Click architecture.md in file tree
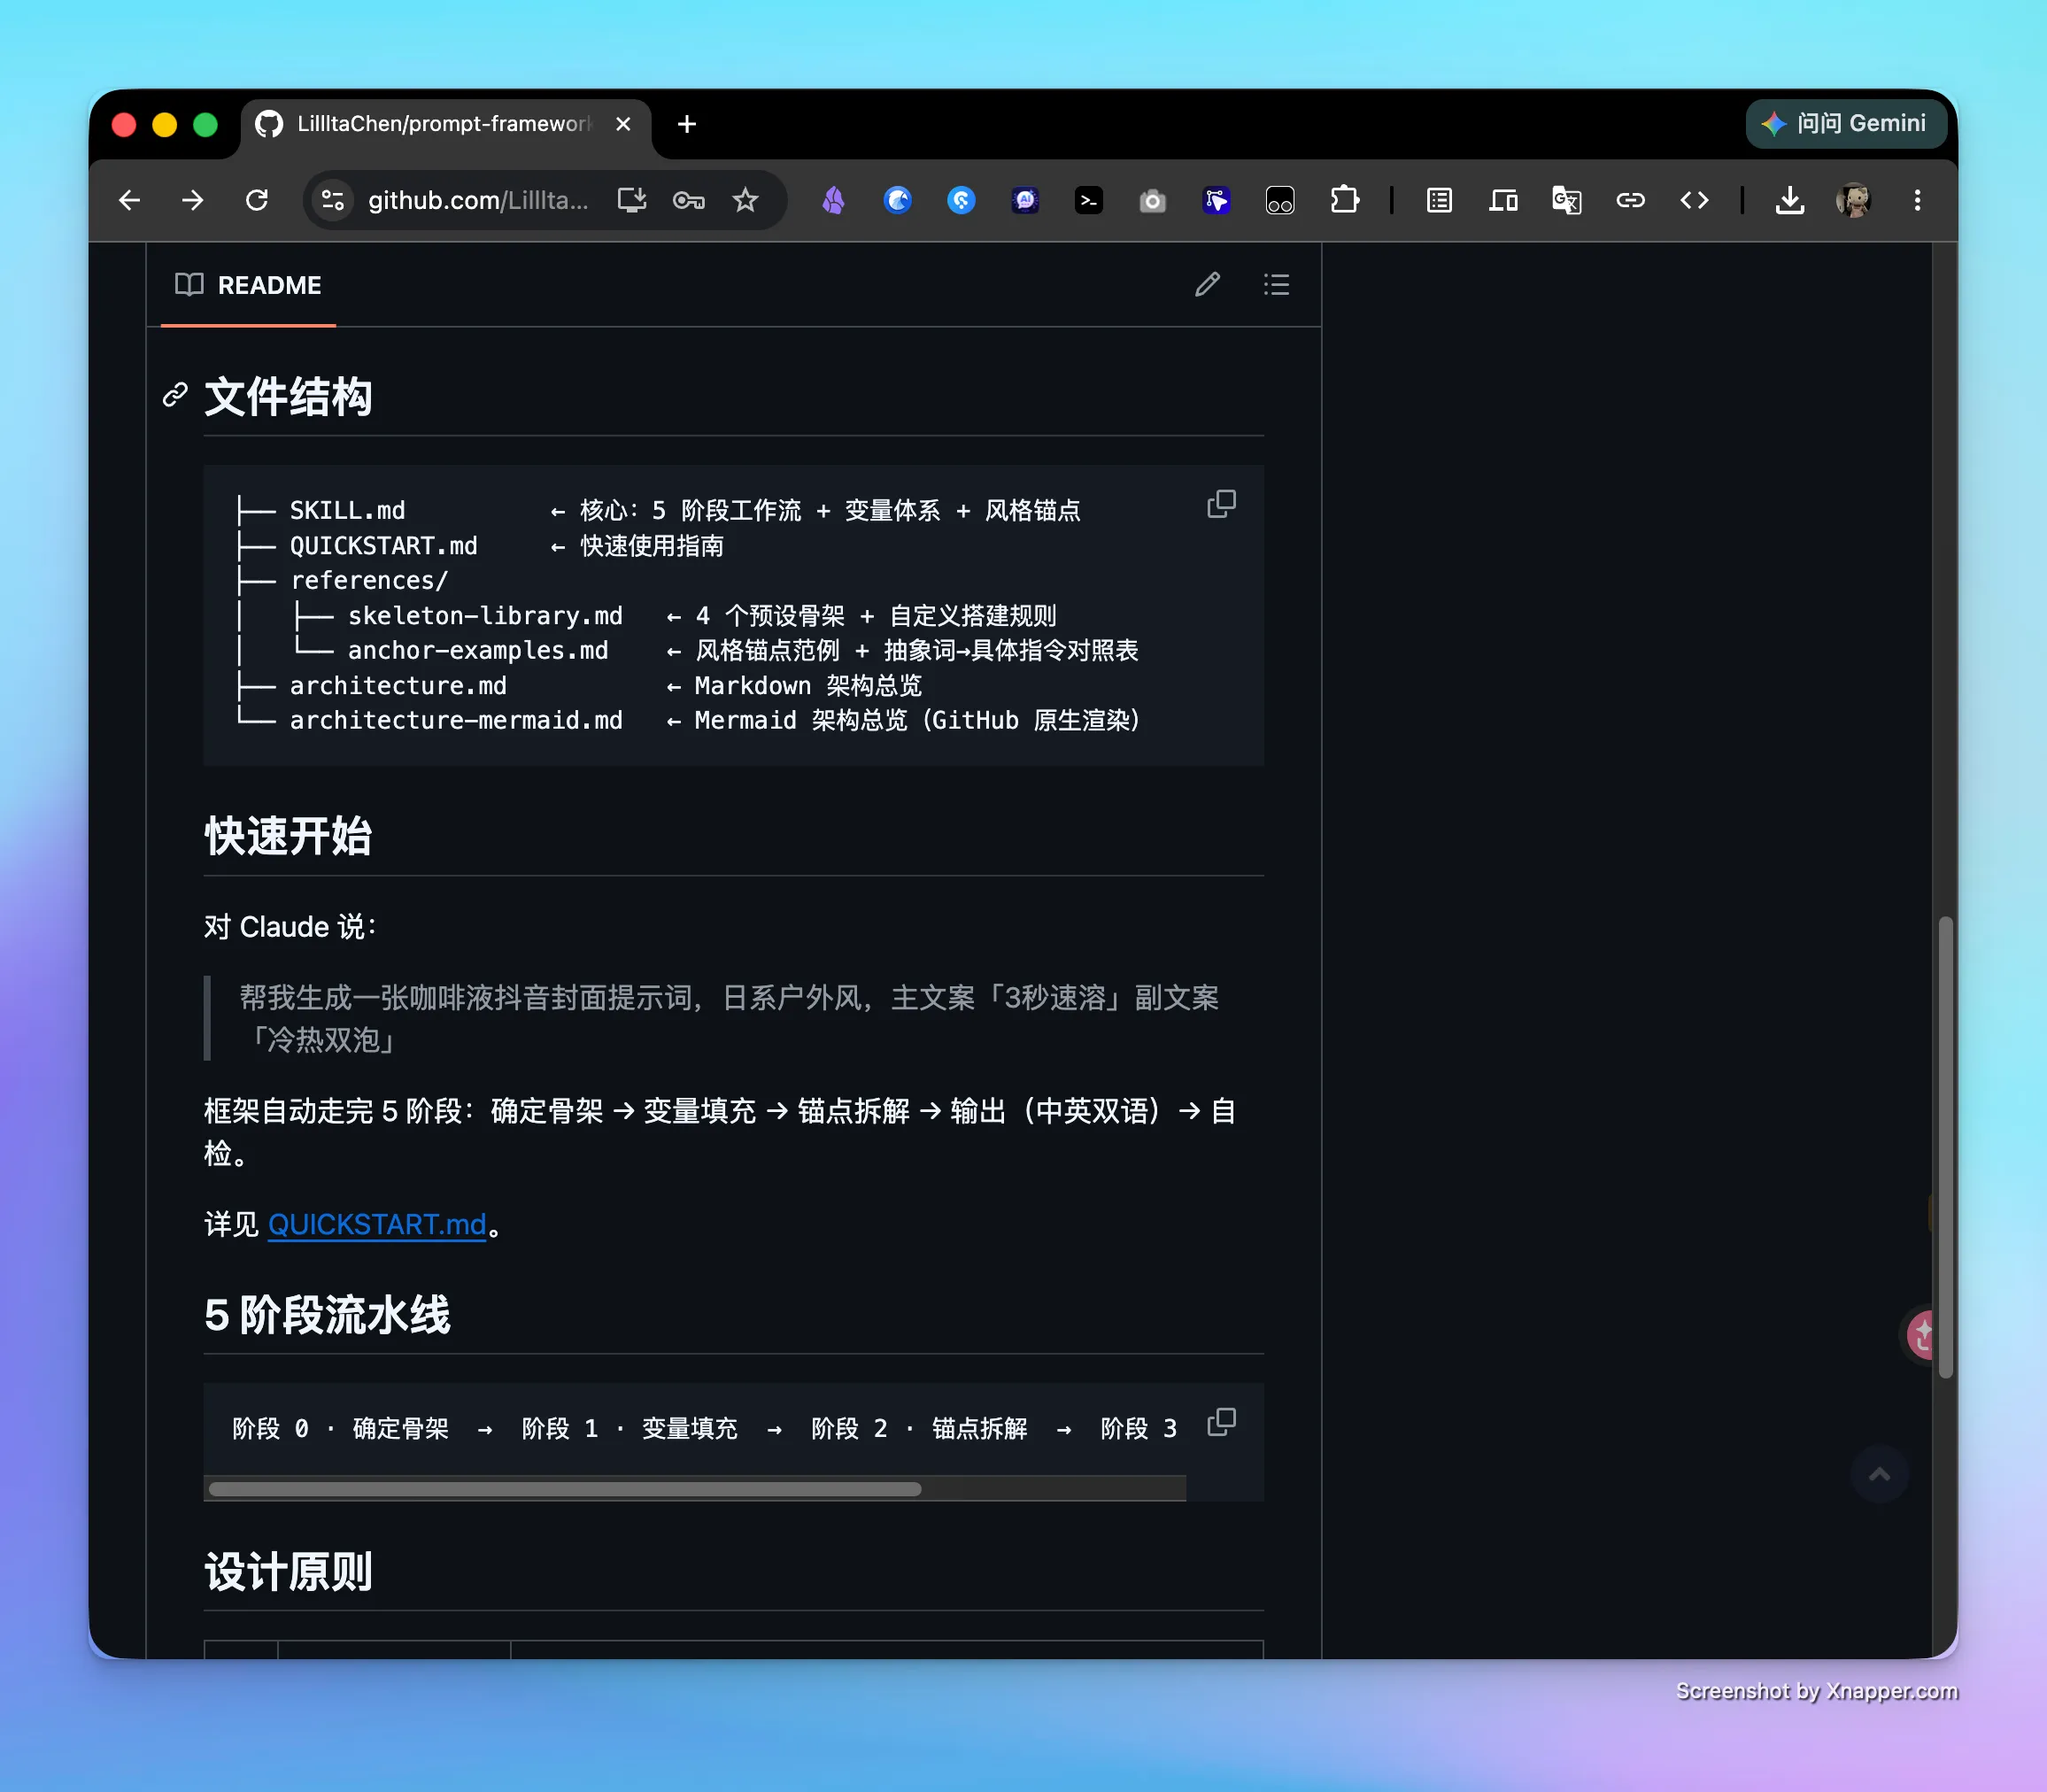This screenshot has height=1792, width=2047. click(398, 686)
